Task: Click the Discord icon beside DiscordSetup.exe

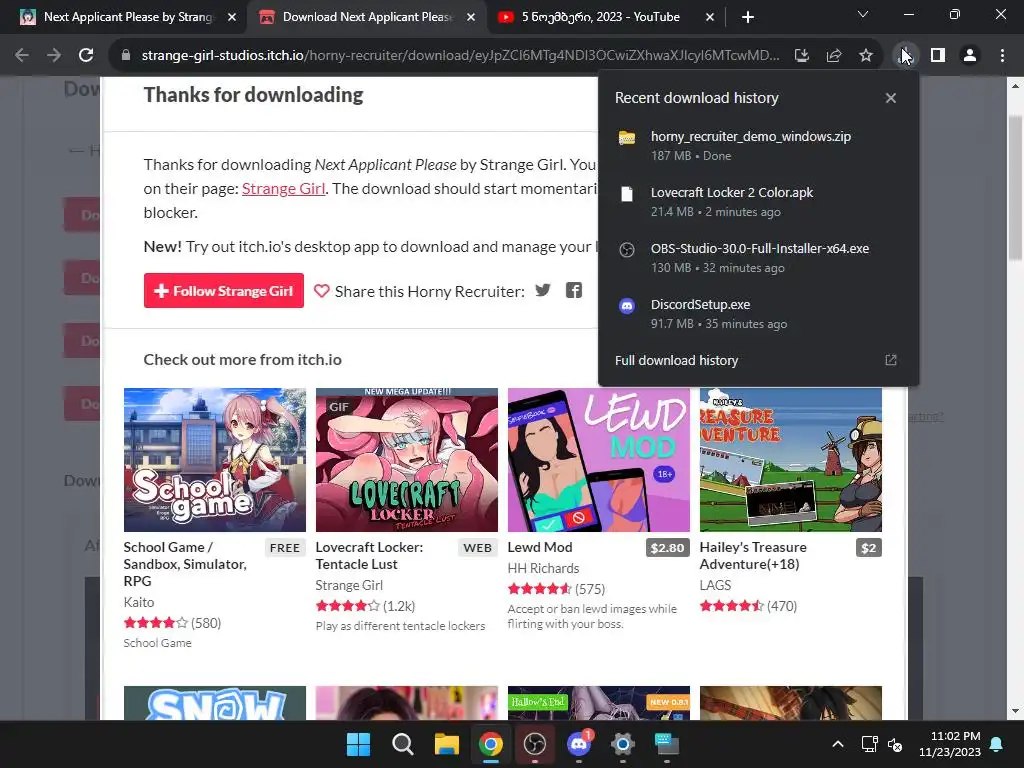Action: (627, 306)
